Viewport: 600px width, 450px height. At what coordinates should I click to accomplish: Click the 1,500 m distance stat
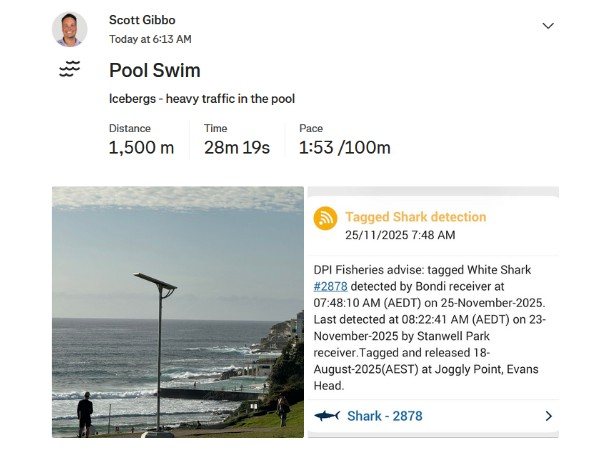click(x=141, y=148)
